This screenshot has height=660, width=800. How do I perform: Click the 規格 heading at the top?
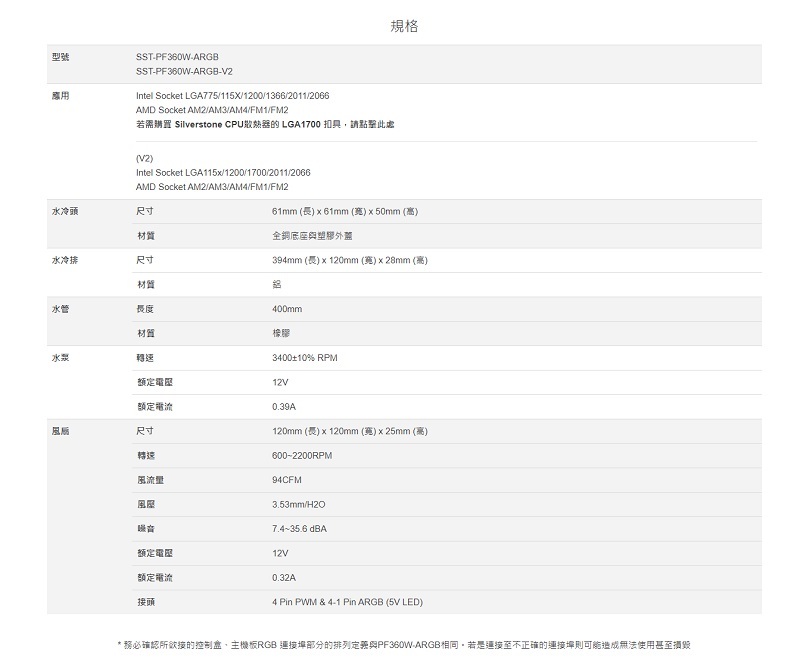tap(403, 27)
